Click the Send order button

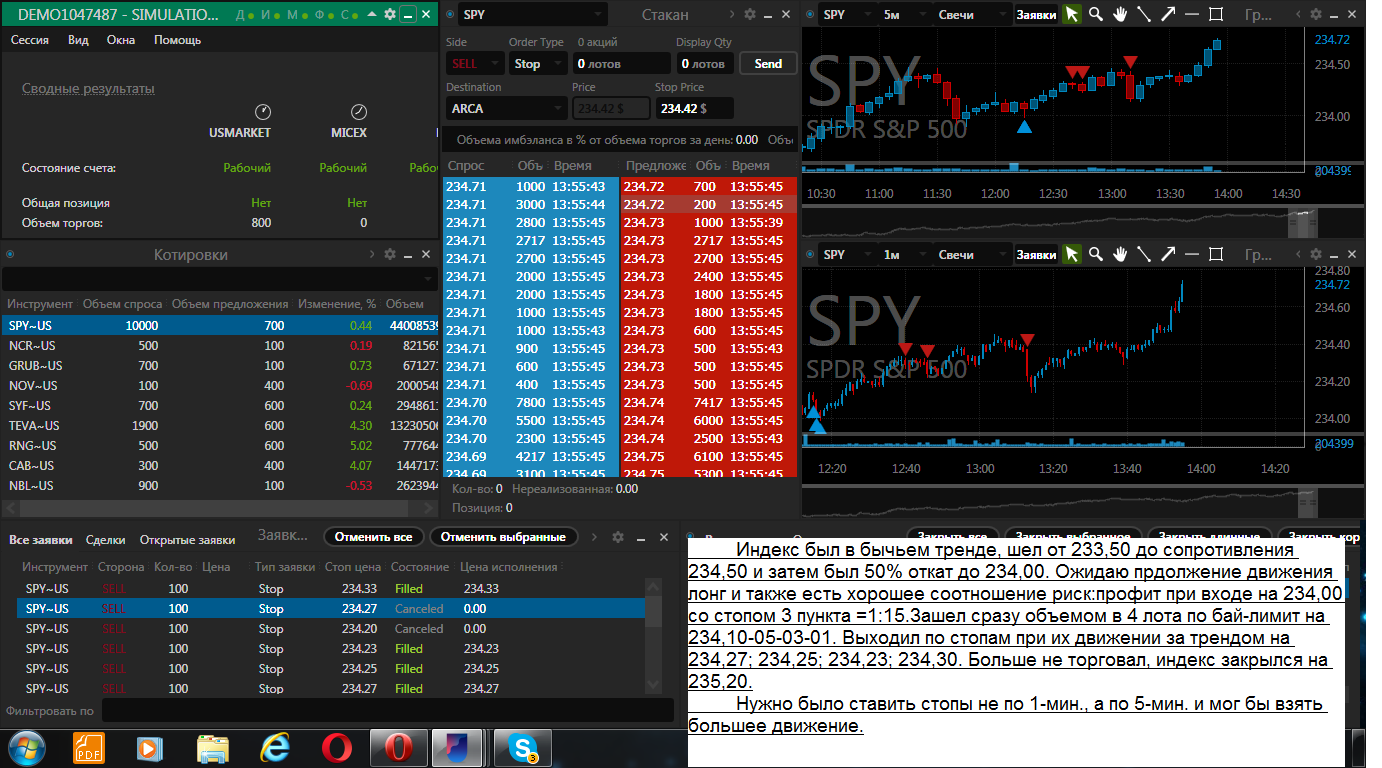click(x=768, y=63)
